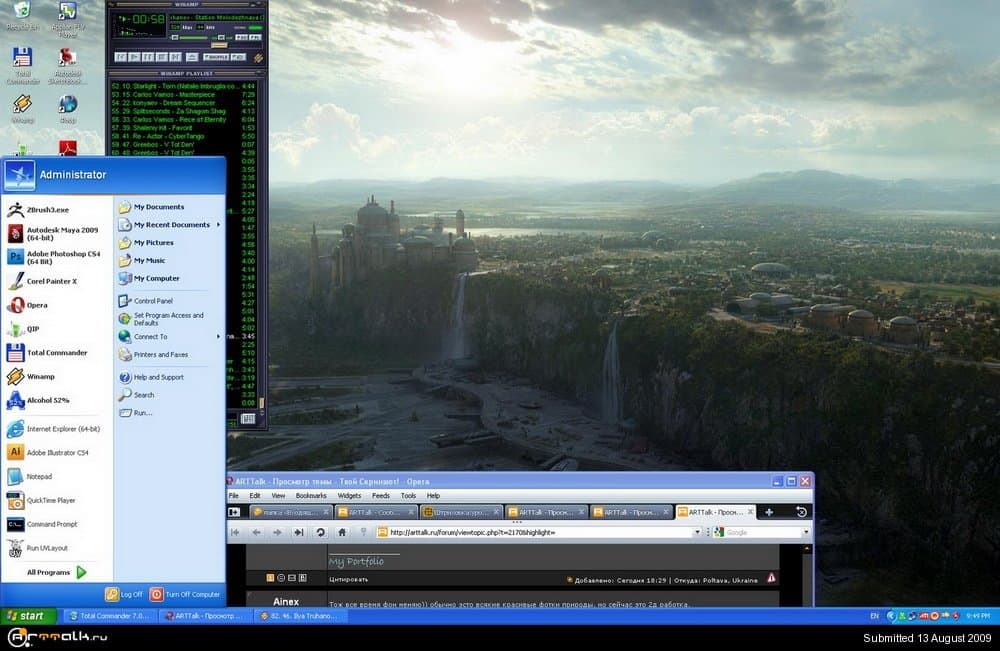Go back one page in Opera

[256, 532]
